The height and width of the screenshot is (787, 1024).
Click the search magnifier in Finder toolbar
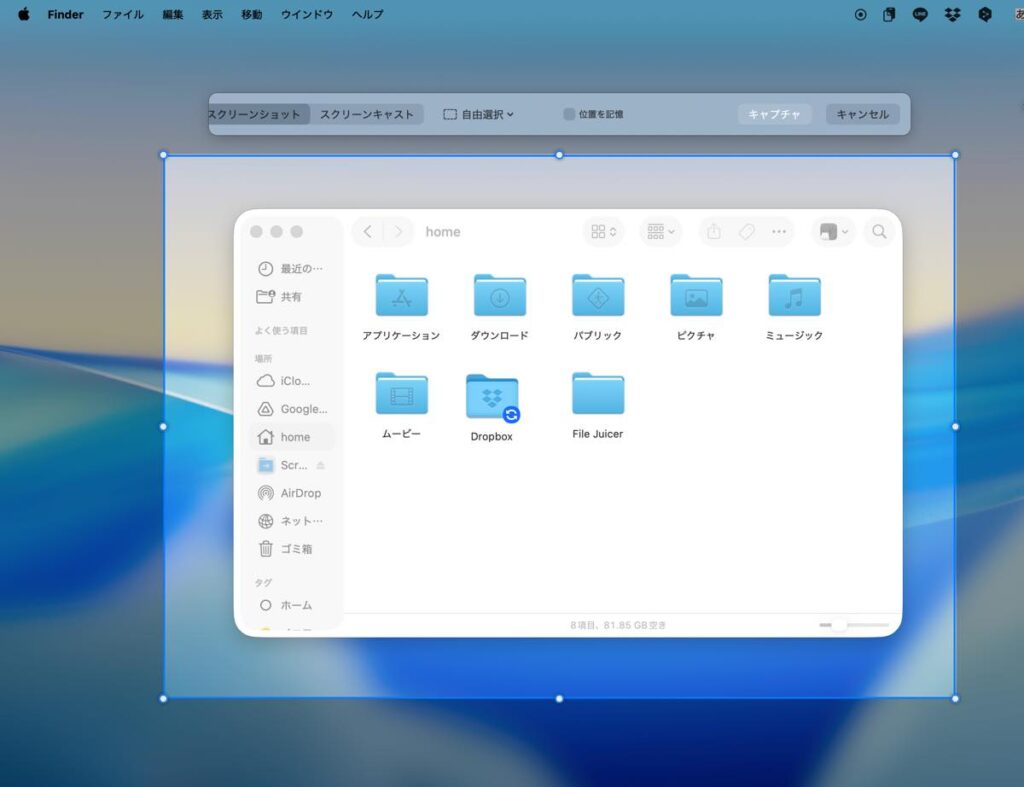click(879, 232)
